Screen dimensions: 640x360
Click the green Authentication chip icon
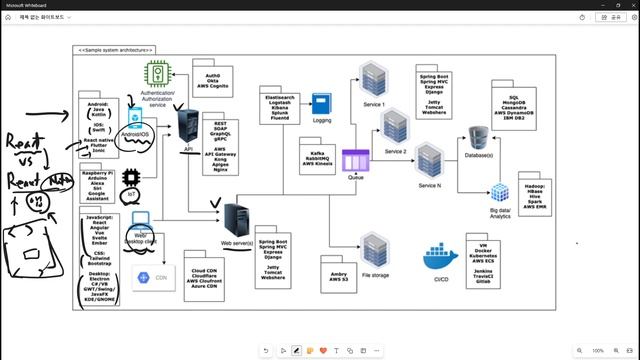(158, 74)
